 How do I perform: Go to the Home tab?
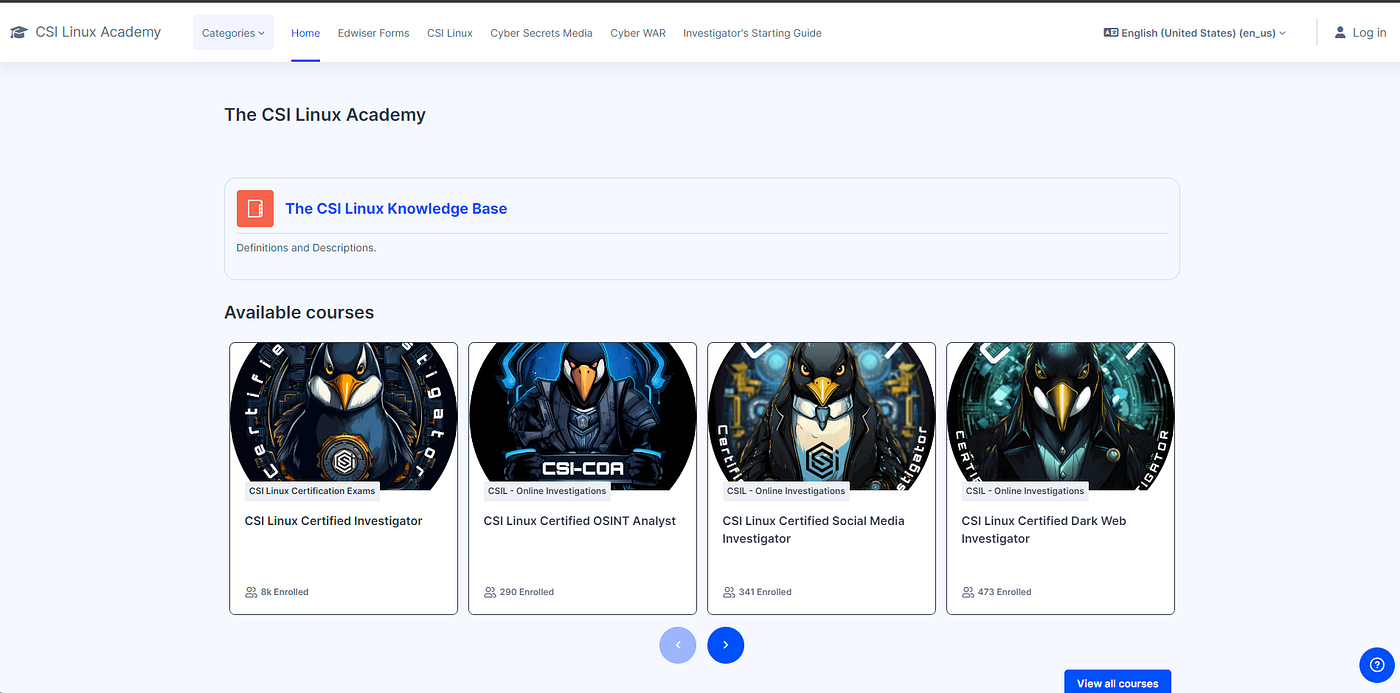click(x=306, y=33)
